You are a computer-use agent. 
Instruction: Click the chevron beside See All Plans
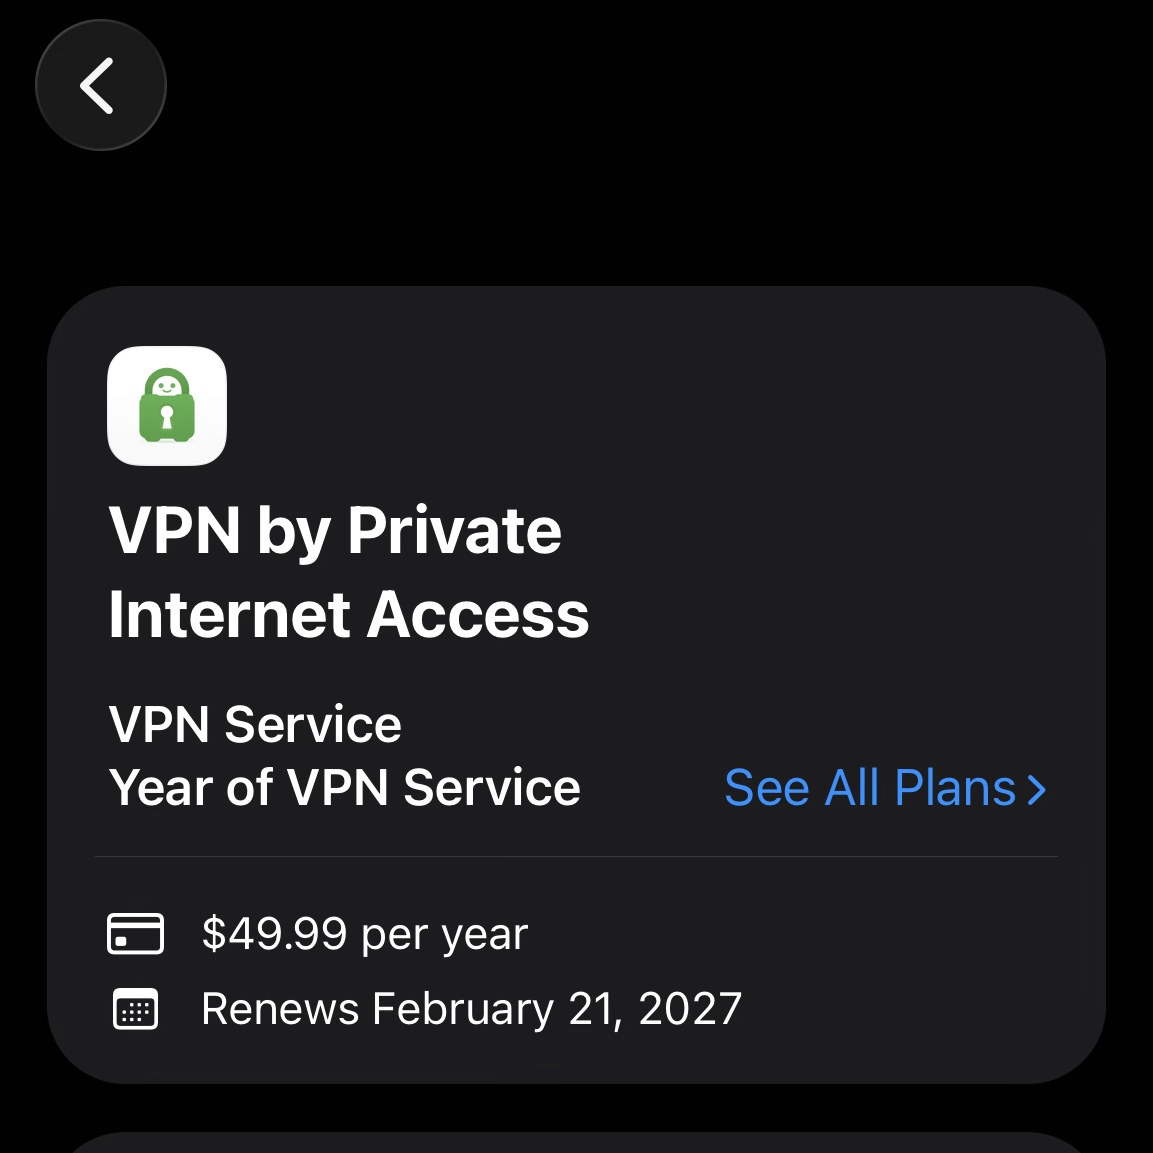click(x=1037, y=790)
